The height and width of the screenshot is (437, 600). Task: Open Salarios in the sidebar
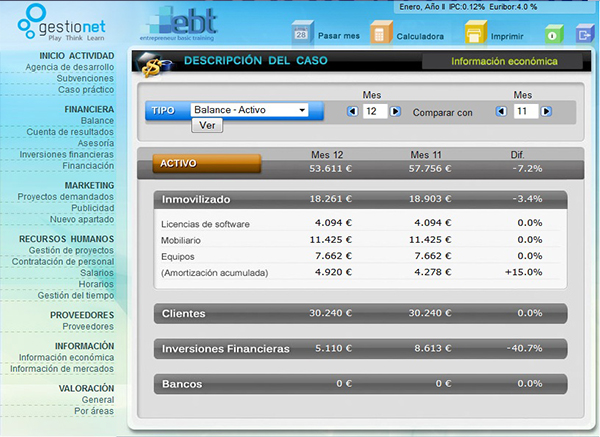97,273
